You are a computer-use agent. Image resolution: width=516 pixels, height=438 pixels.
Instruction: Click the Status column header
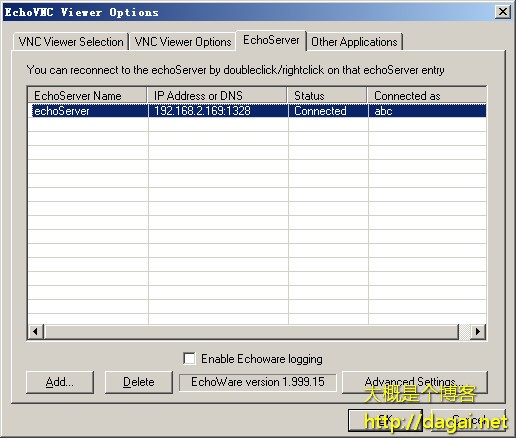click(327, 96)
